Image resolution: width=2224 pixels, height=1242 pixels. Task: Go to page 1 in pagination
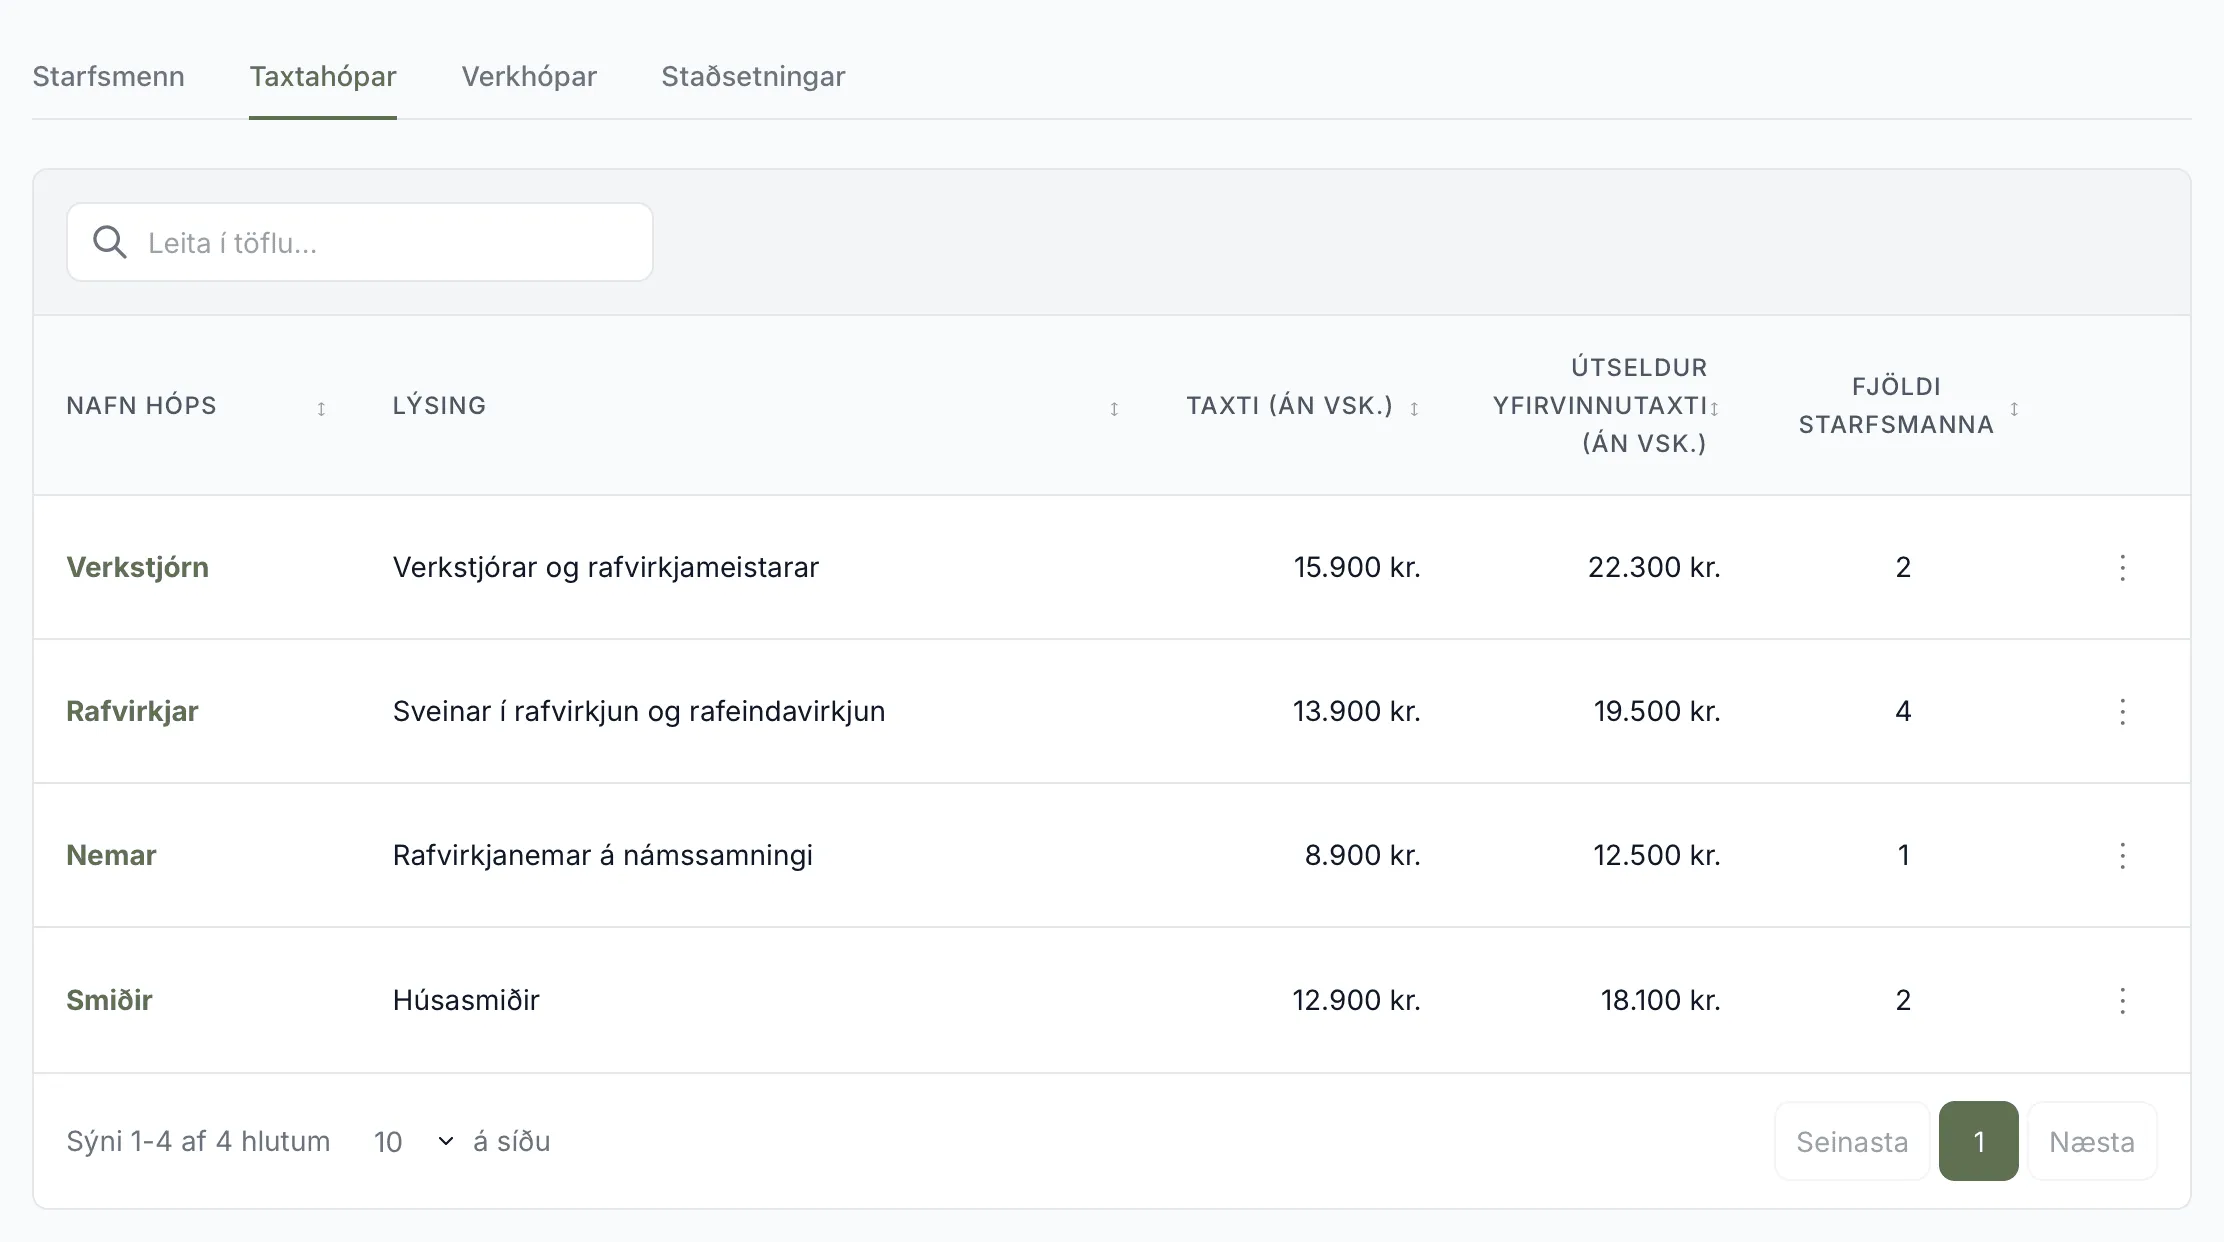1979,1141
